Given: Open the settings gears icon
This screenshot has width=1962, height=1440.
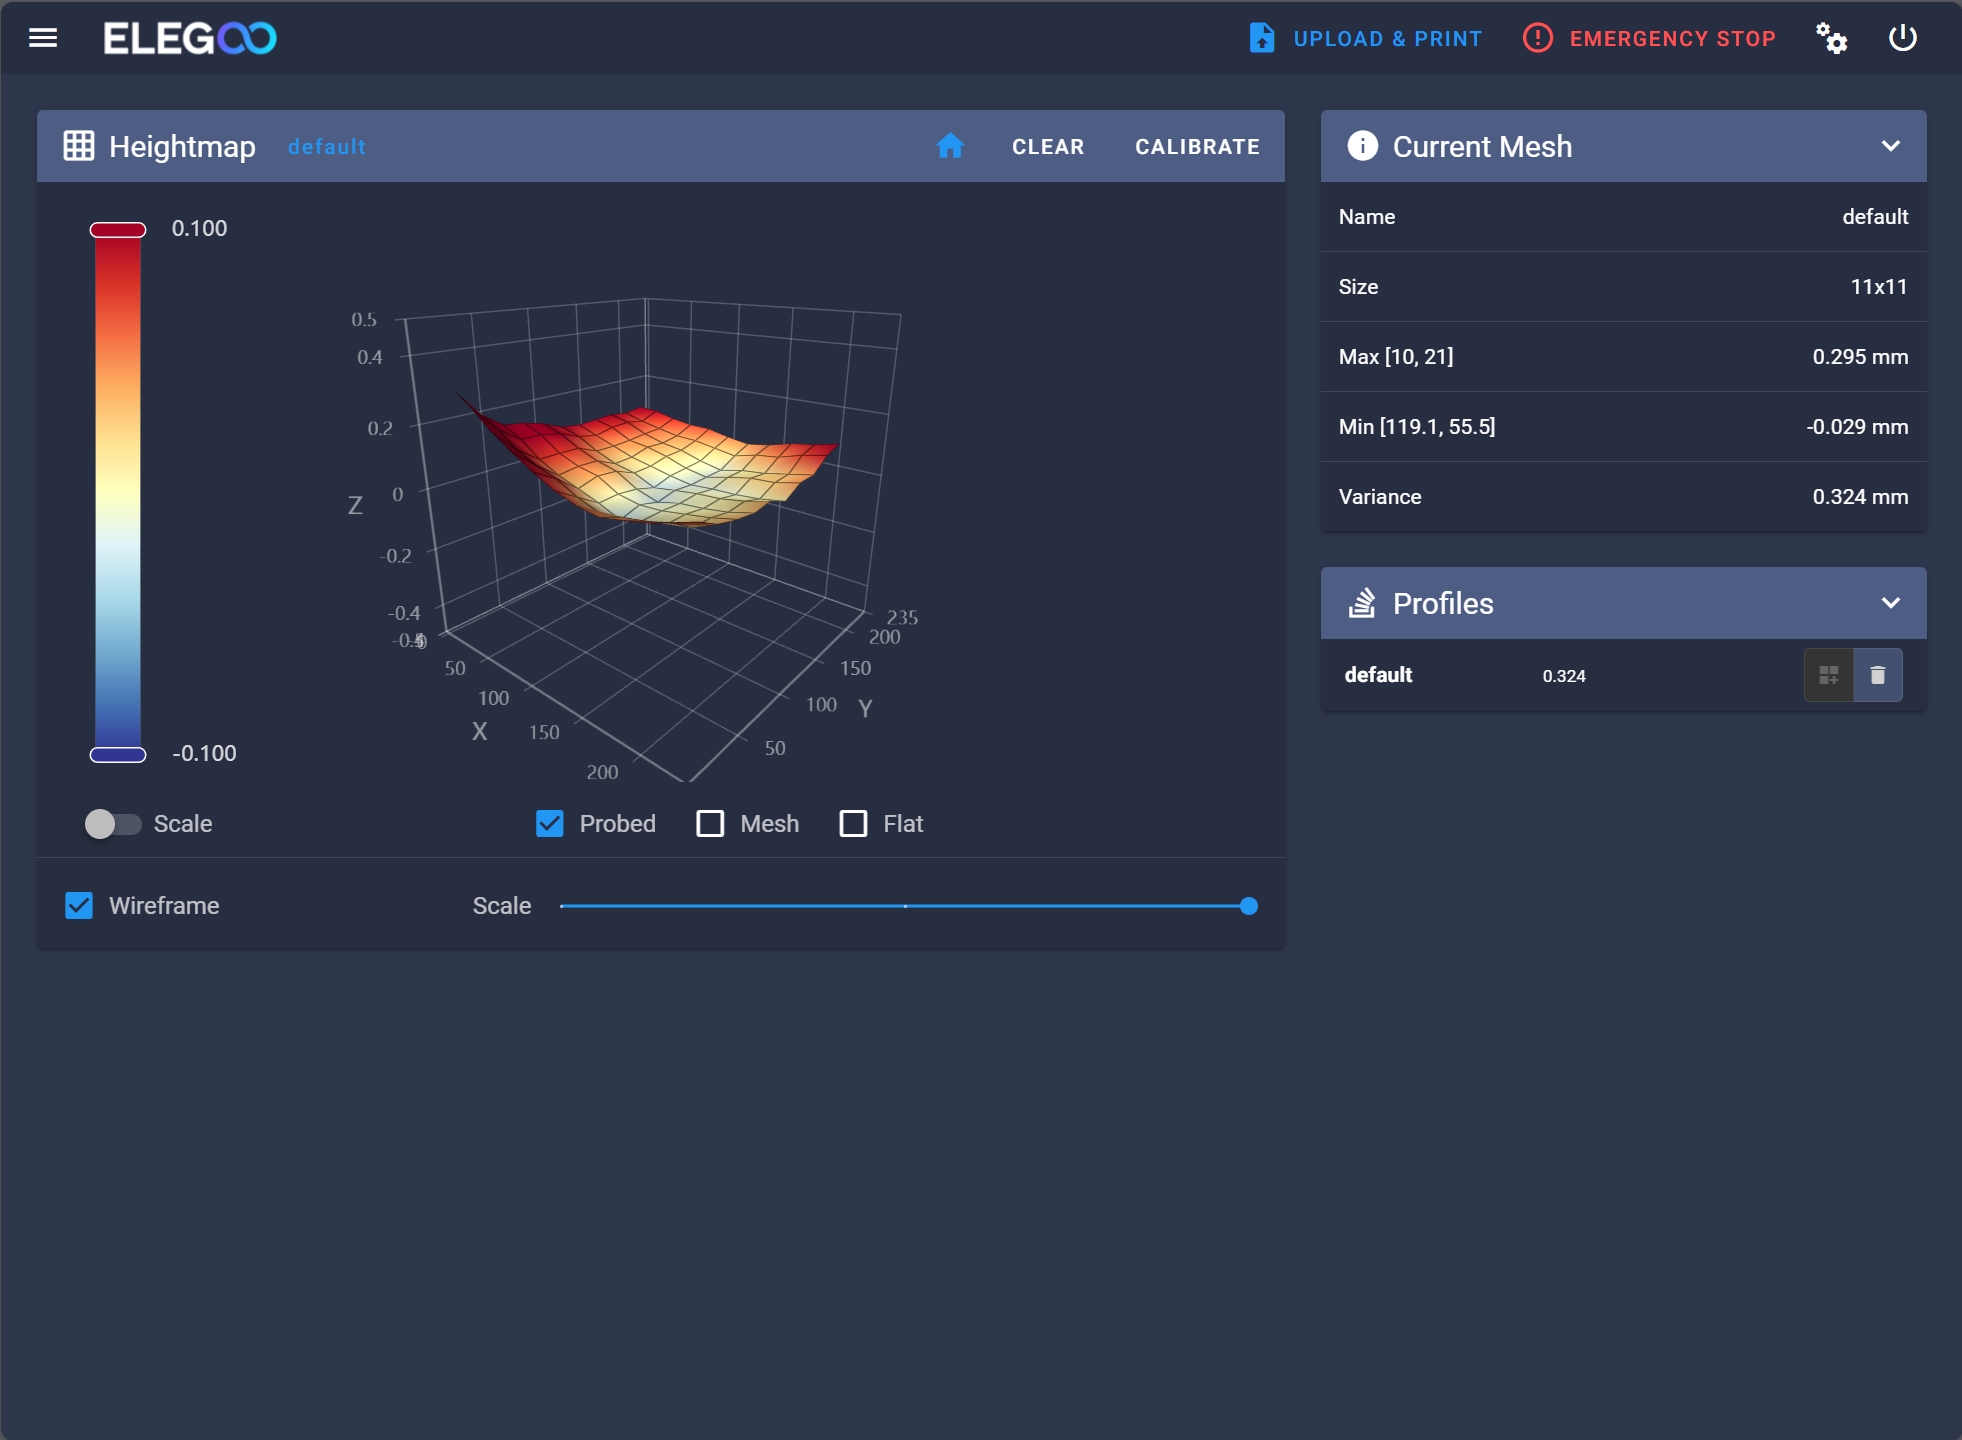Looking at the screenshot, I should (x=1831, y=38).
